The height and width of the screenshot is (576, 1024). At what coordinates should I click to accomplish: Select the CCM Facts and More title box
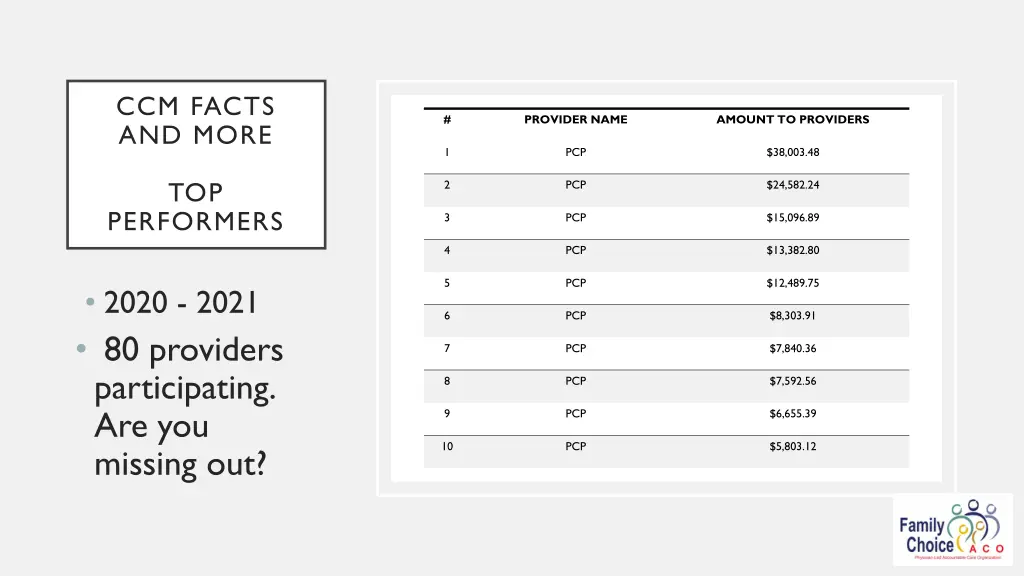coord(196,164)
